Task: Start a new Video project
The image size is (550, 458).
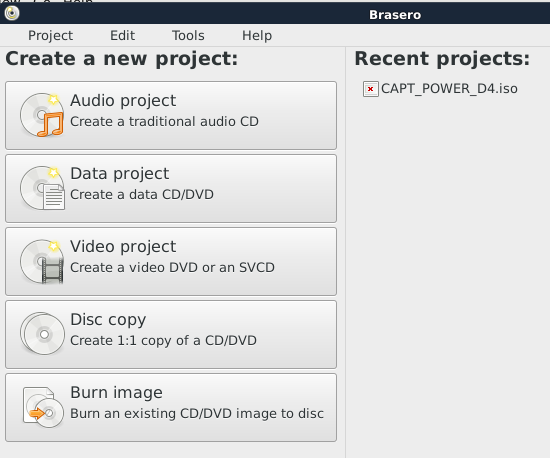Action: click(x=171, y=261)
